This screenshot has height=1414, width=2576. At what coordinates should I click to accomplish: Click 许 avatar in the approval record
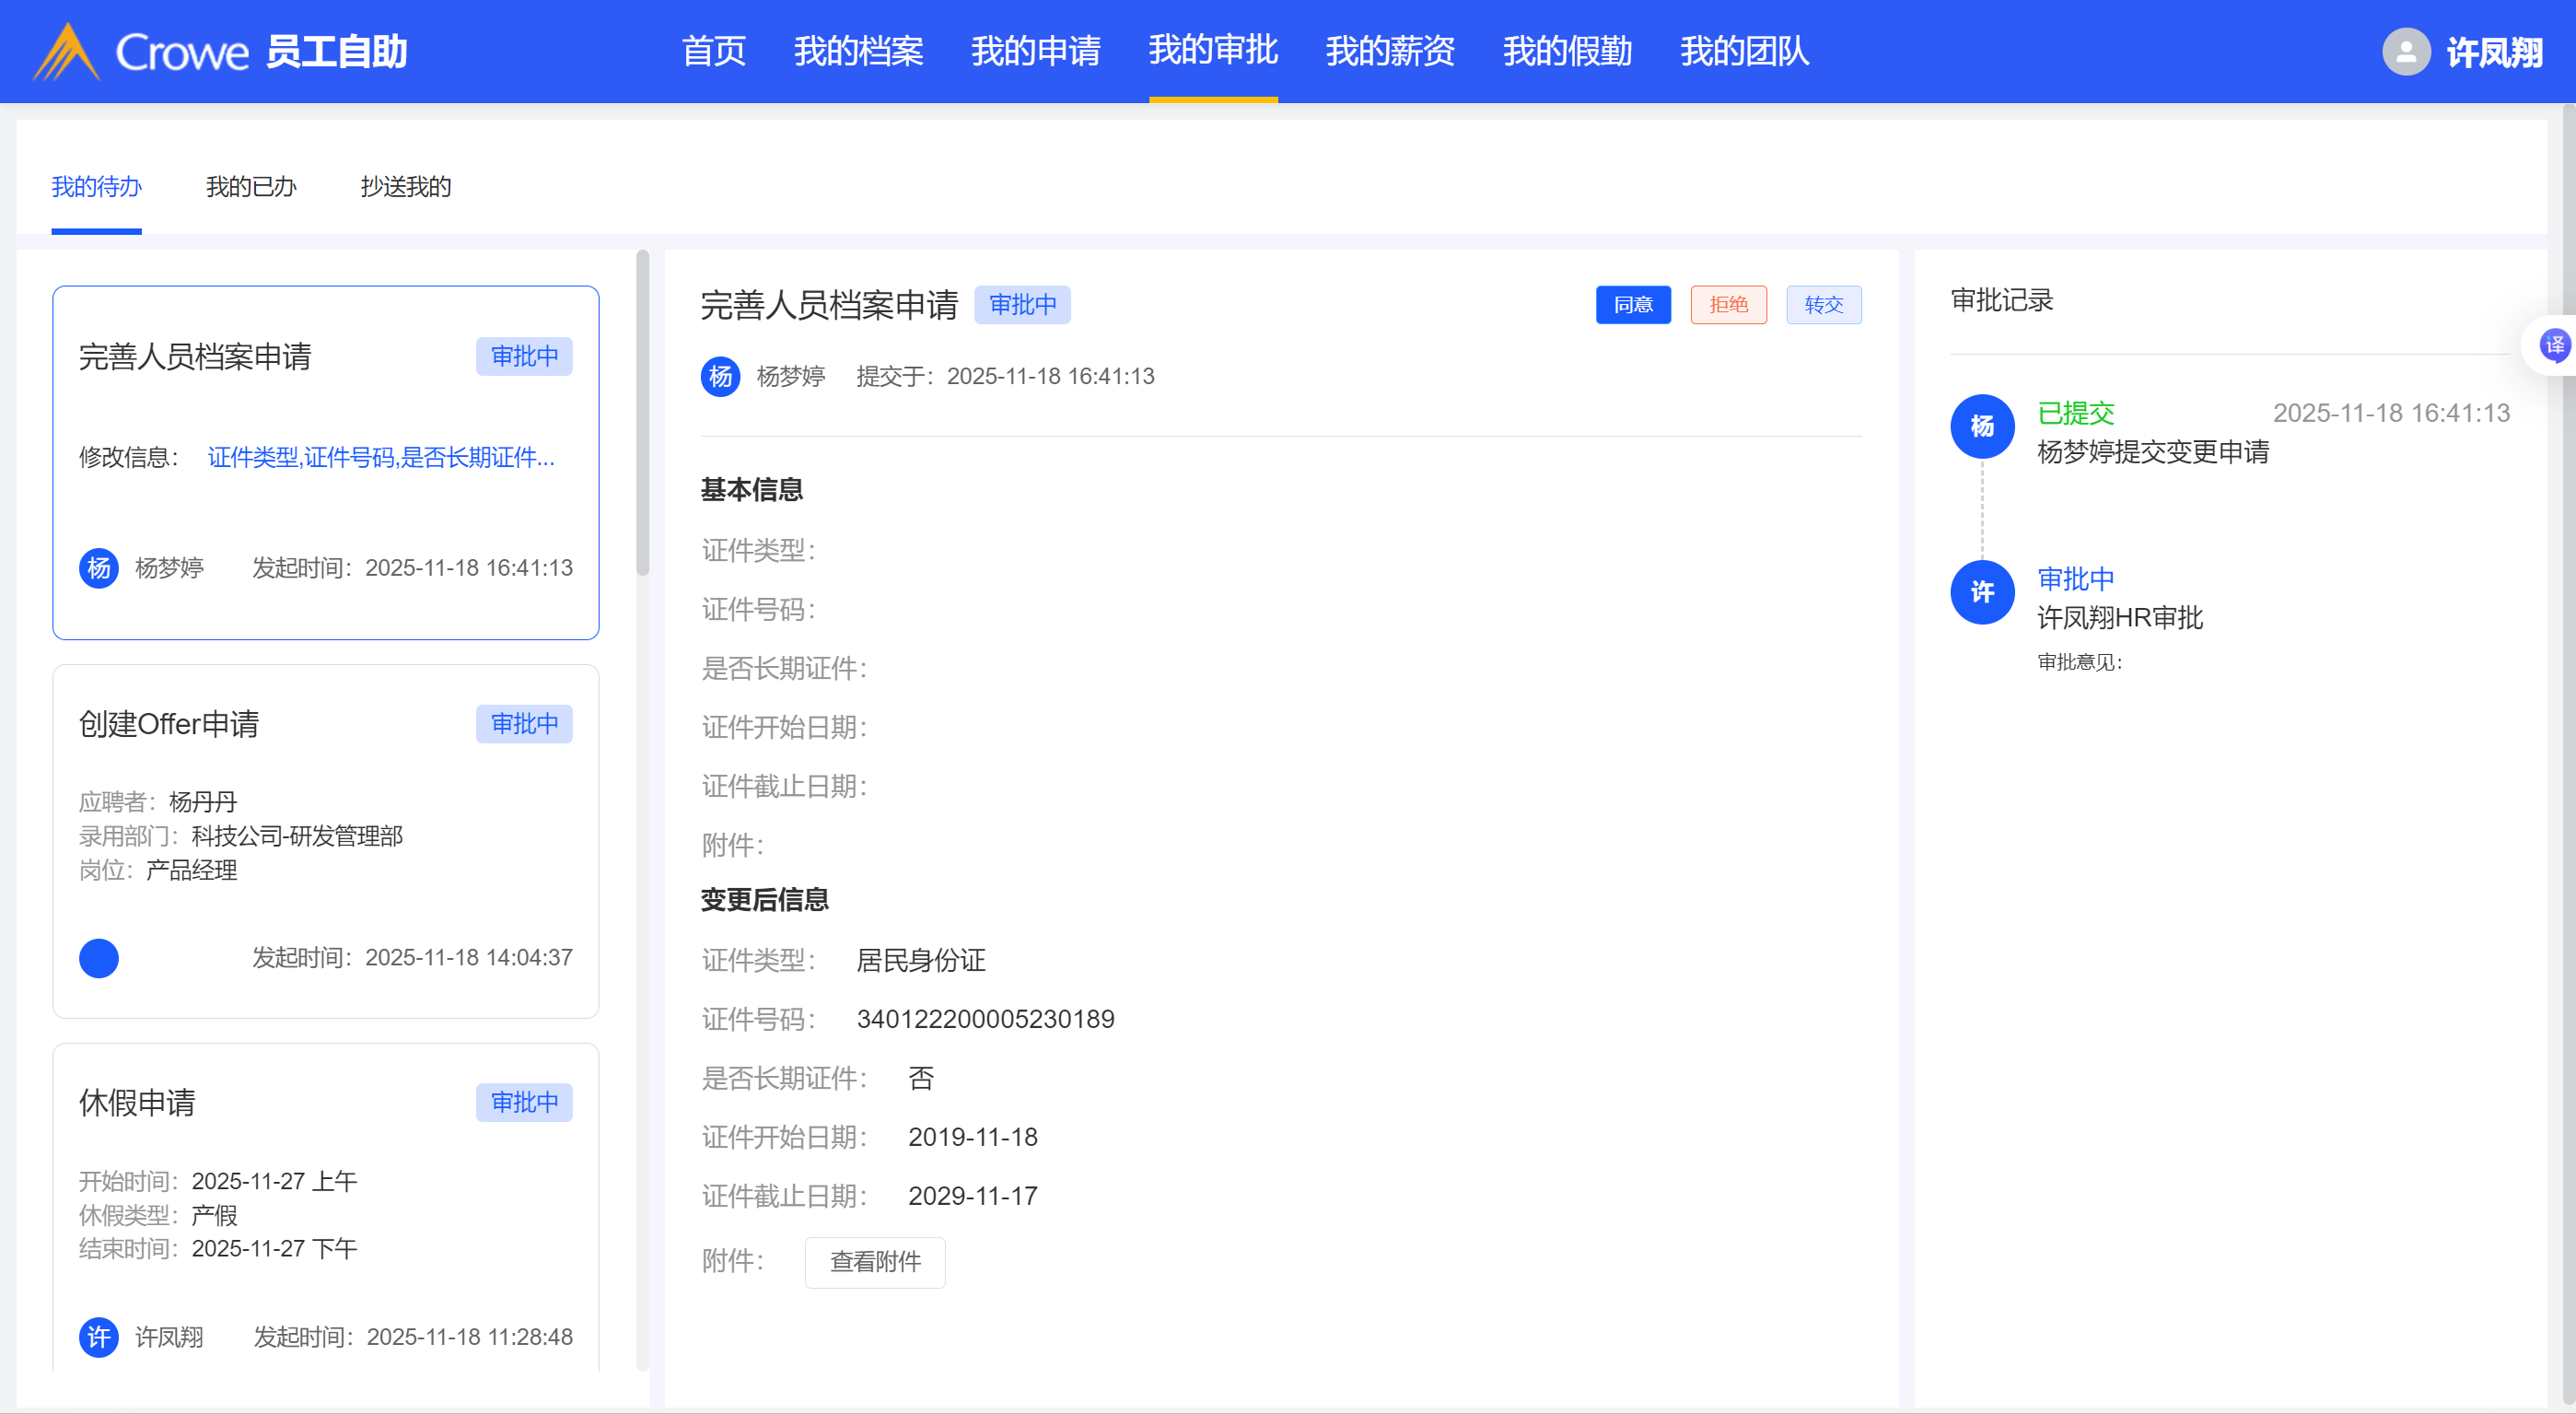click(1981, 592)
